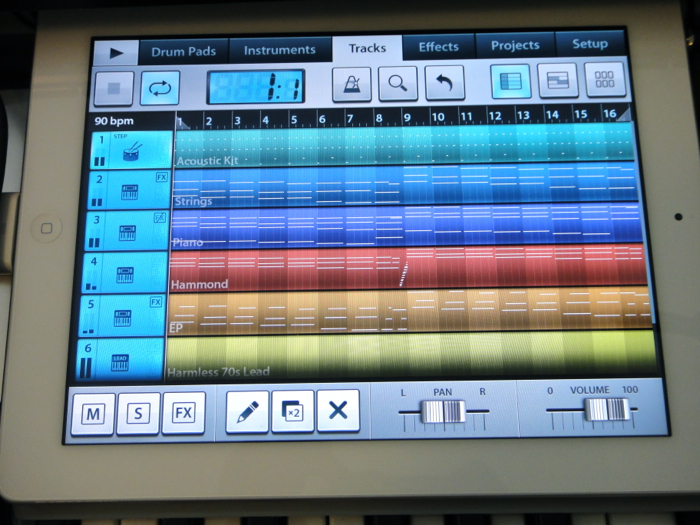Toggle the metronome
Image resolution: width=700 pixels, height=525 pixels.
pyautogui.click(x=352, y=84)
